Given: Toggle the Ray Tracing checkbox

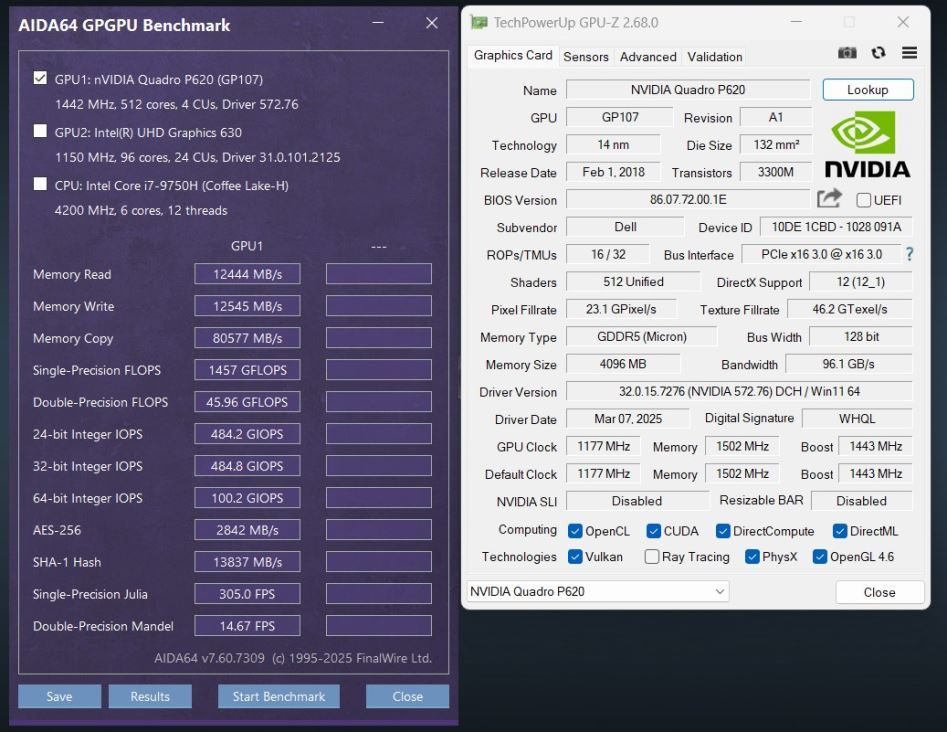Looking at the screenshot, I should (652, 557).
